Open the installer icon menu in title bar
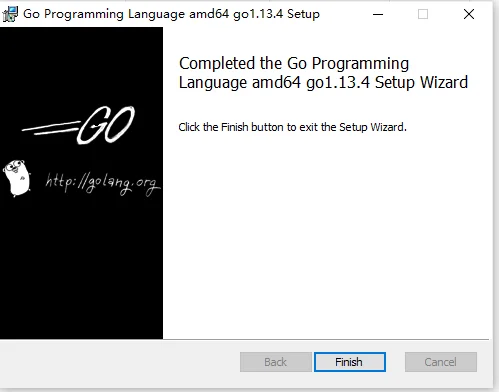The width and height of the screenshot is (499, 392). 10,14
